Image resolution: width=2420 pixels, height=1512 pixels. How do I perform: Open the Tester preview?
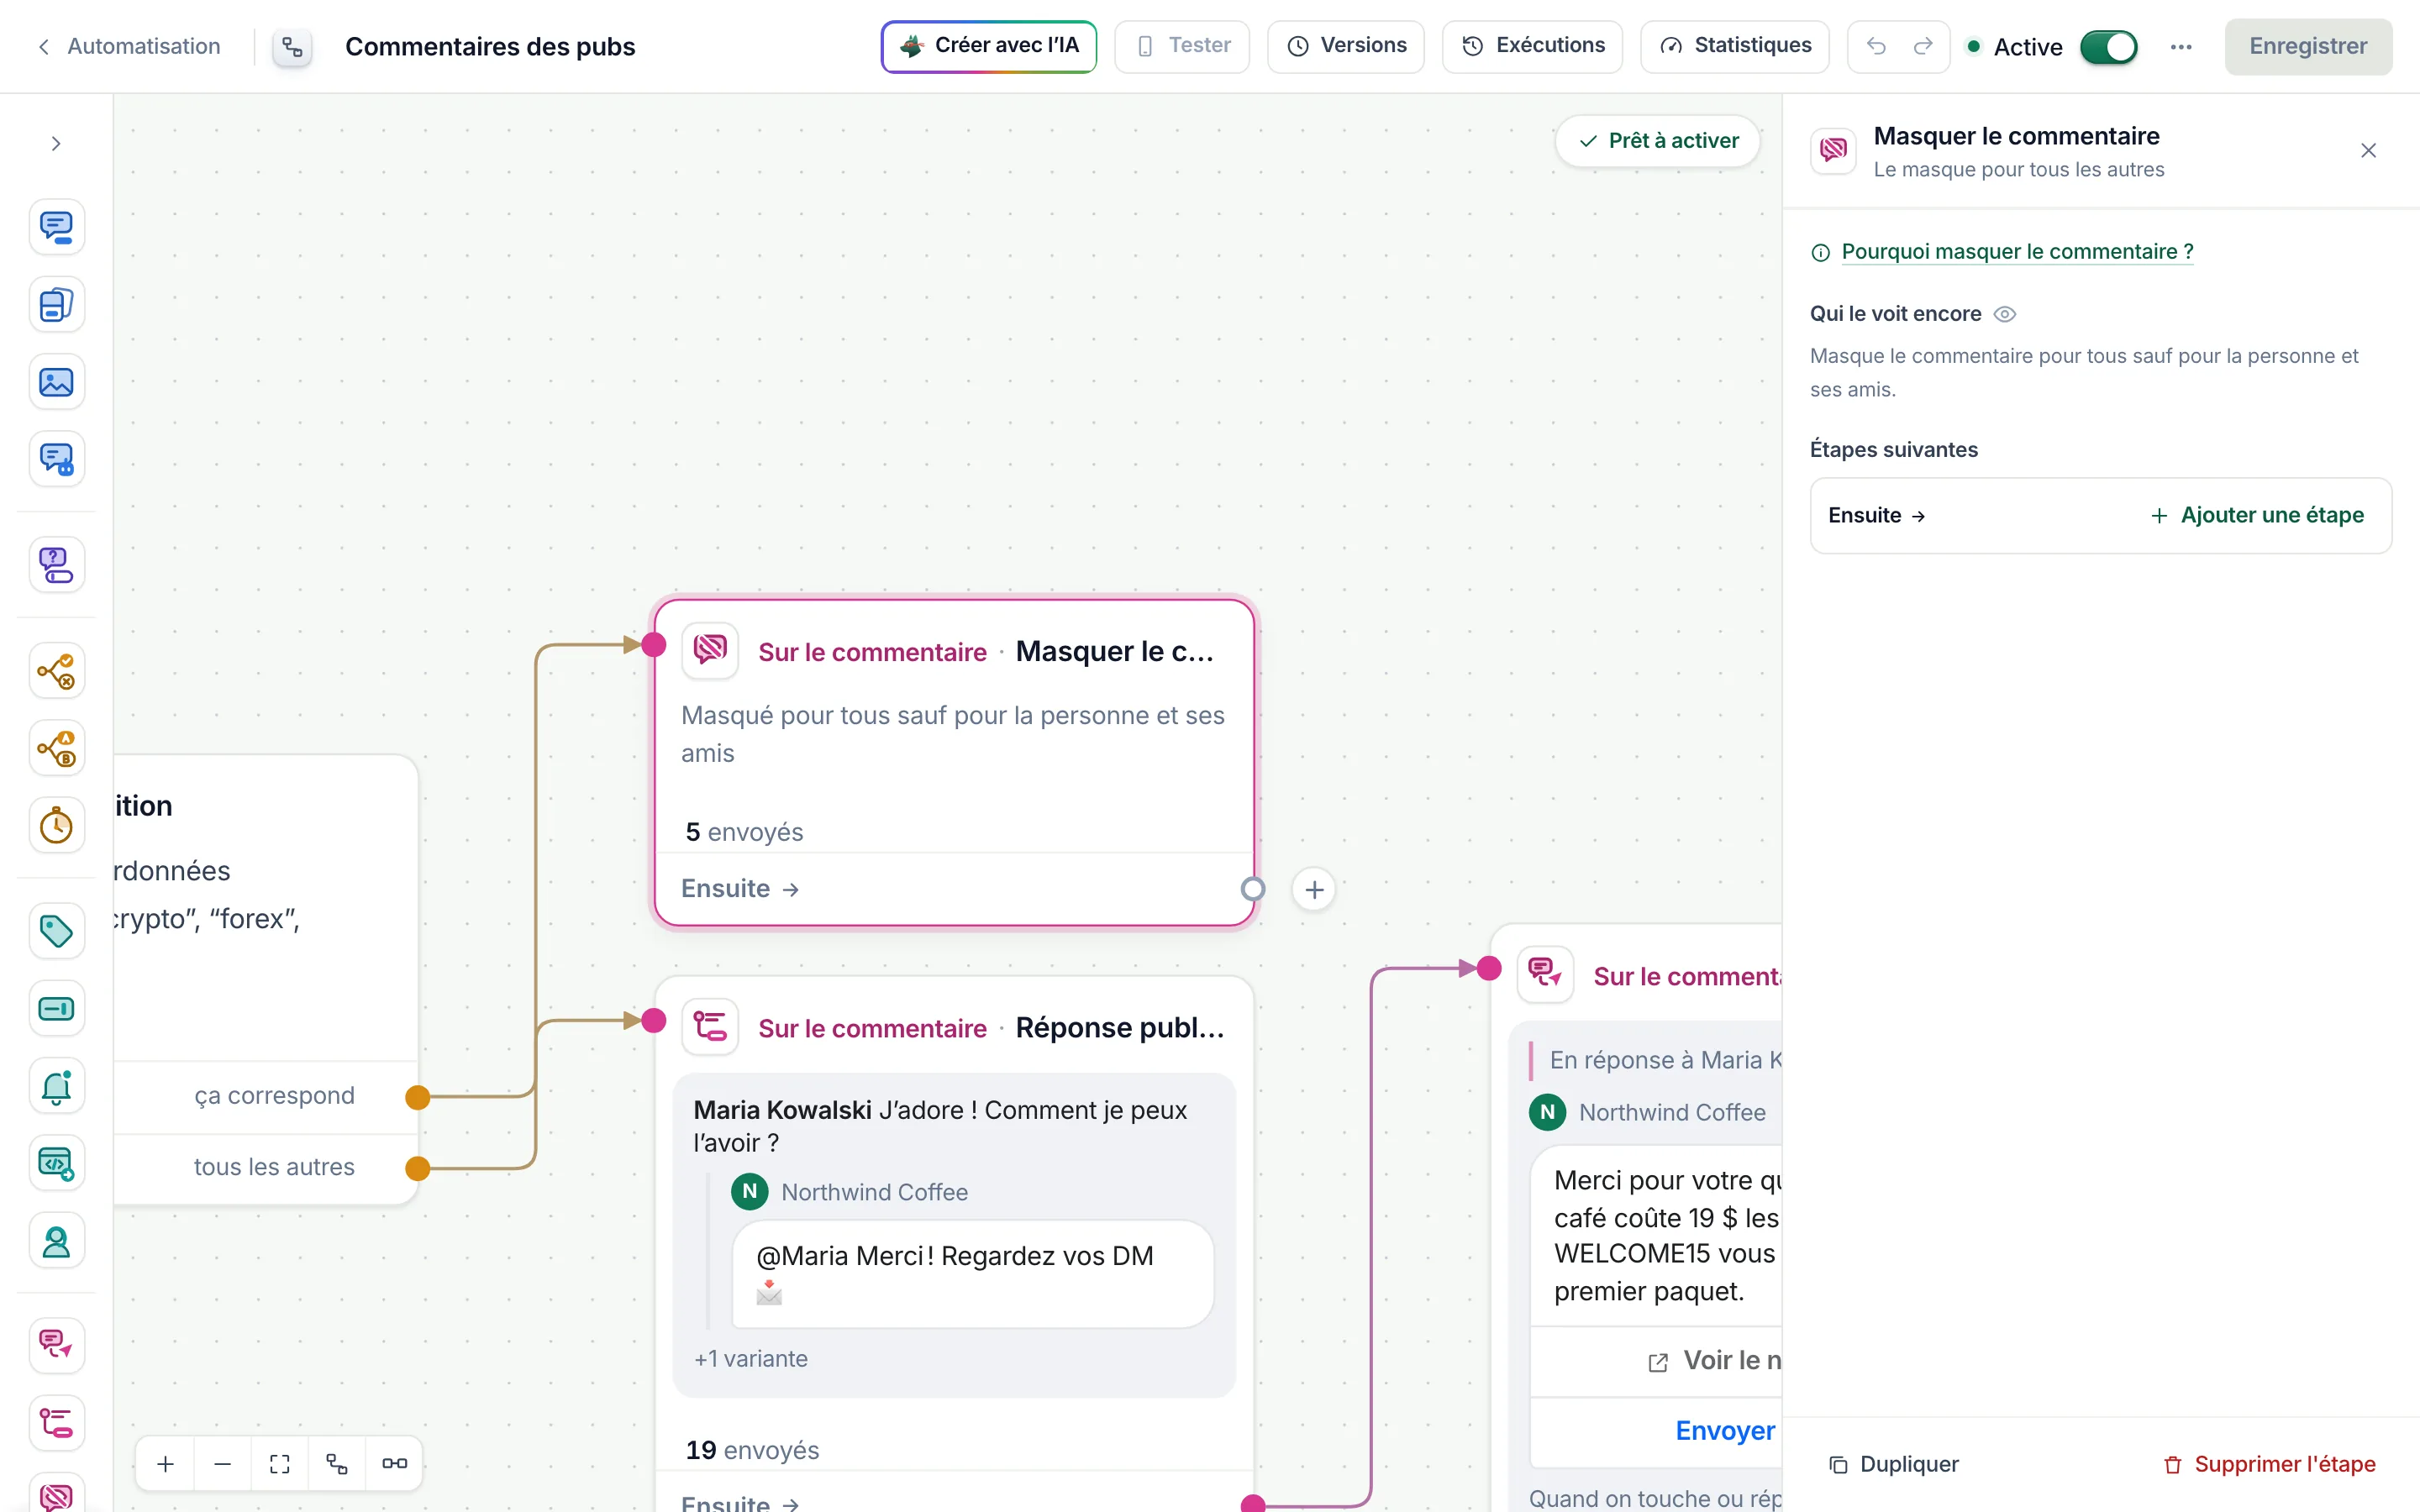click(x=1182, y=46)
